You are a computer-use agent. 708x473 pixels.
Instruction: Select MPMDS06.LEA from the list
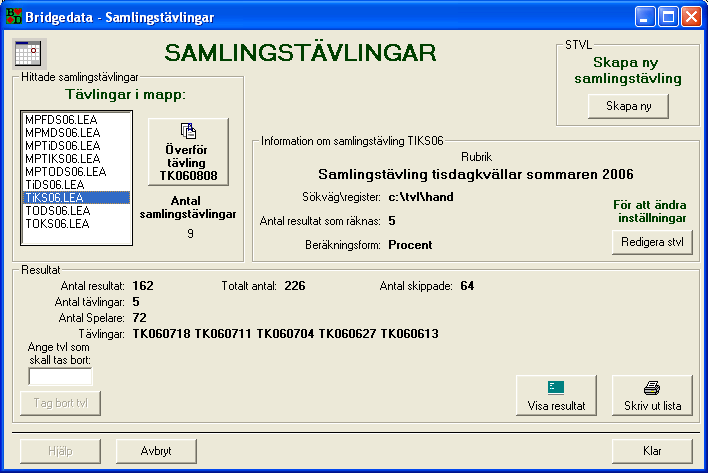61,132
